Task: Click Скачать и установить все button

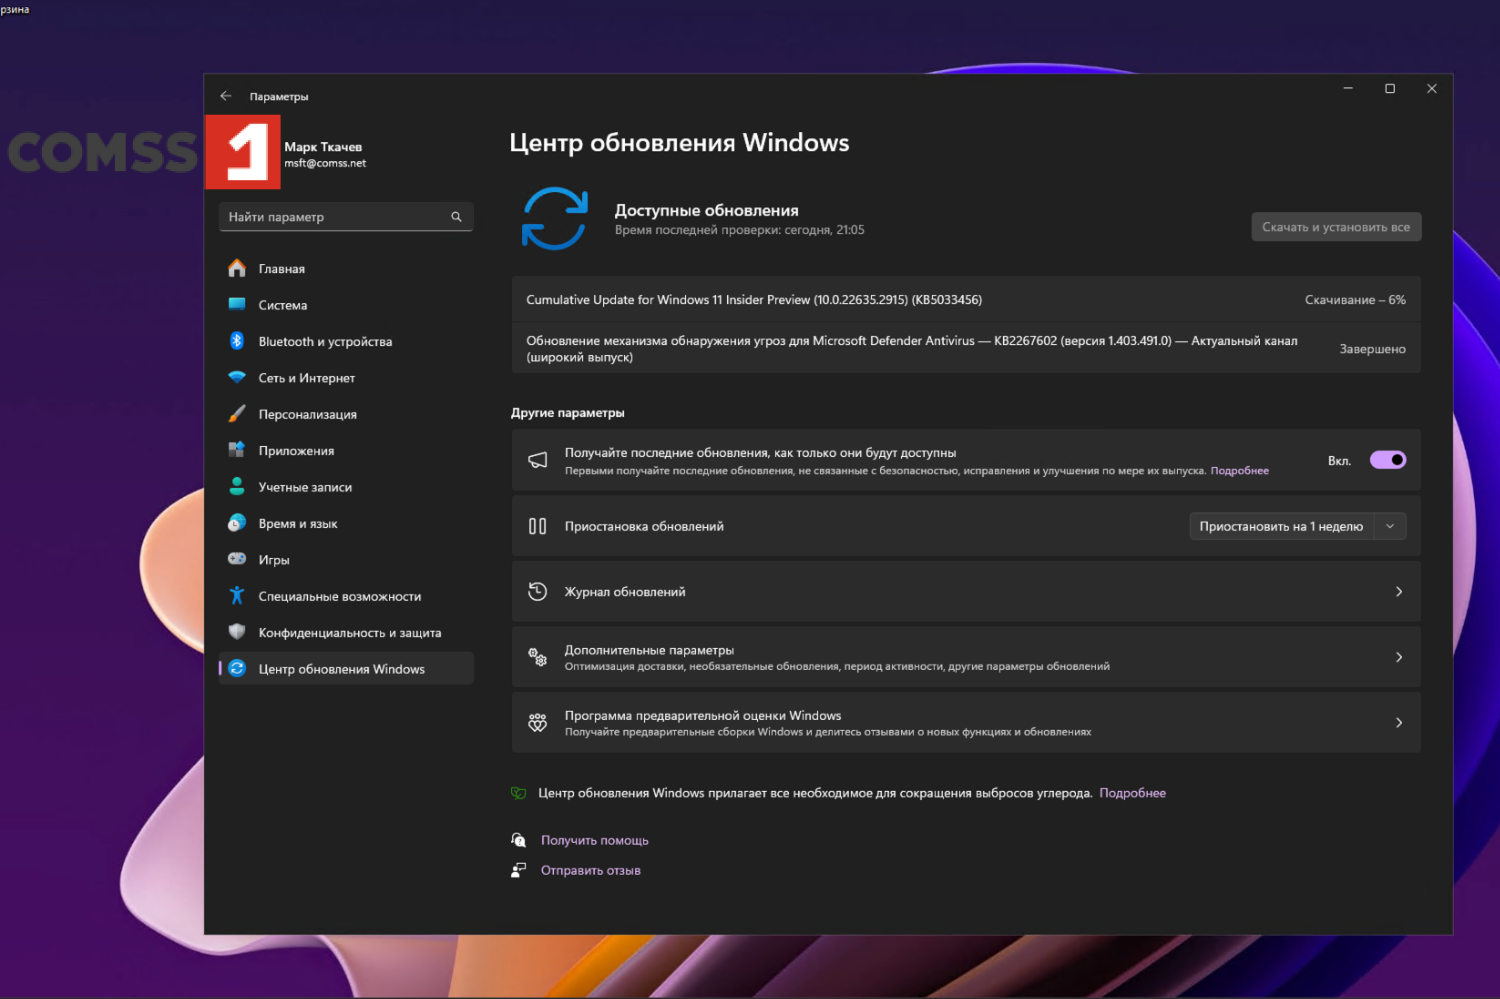Action: coord(1336,227)
